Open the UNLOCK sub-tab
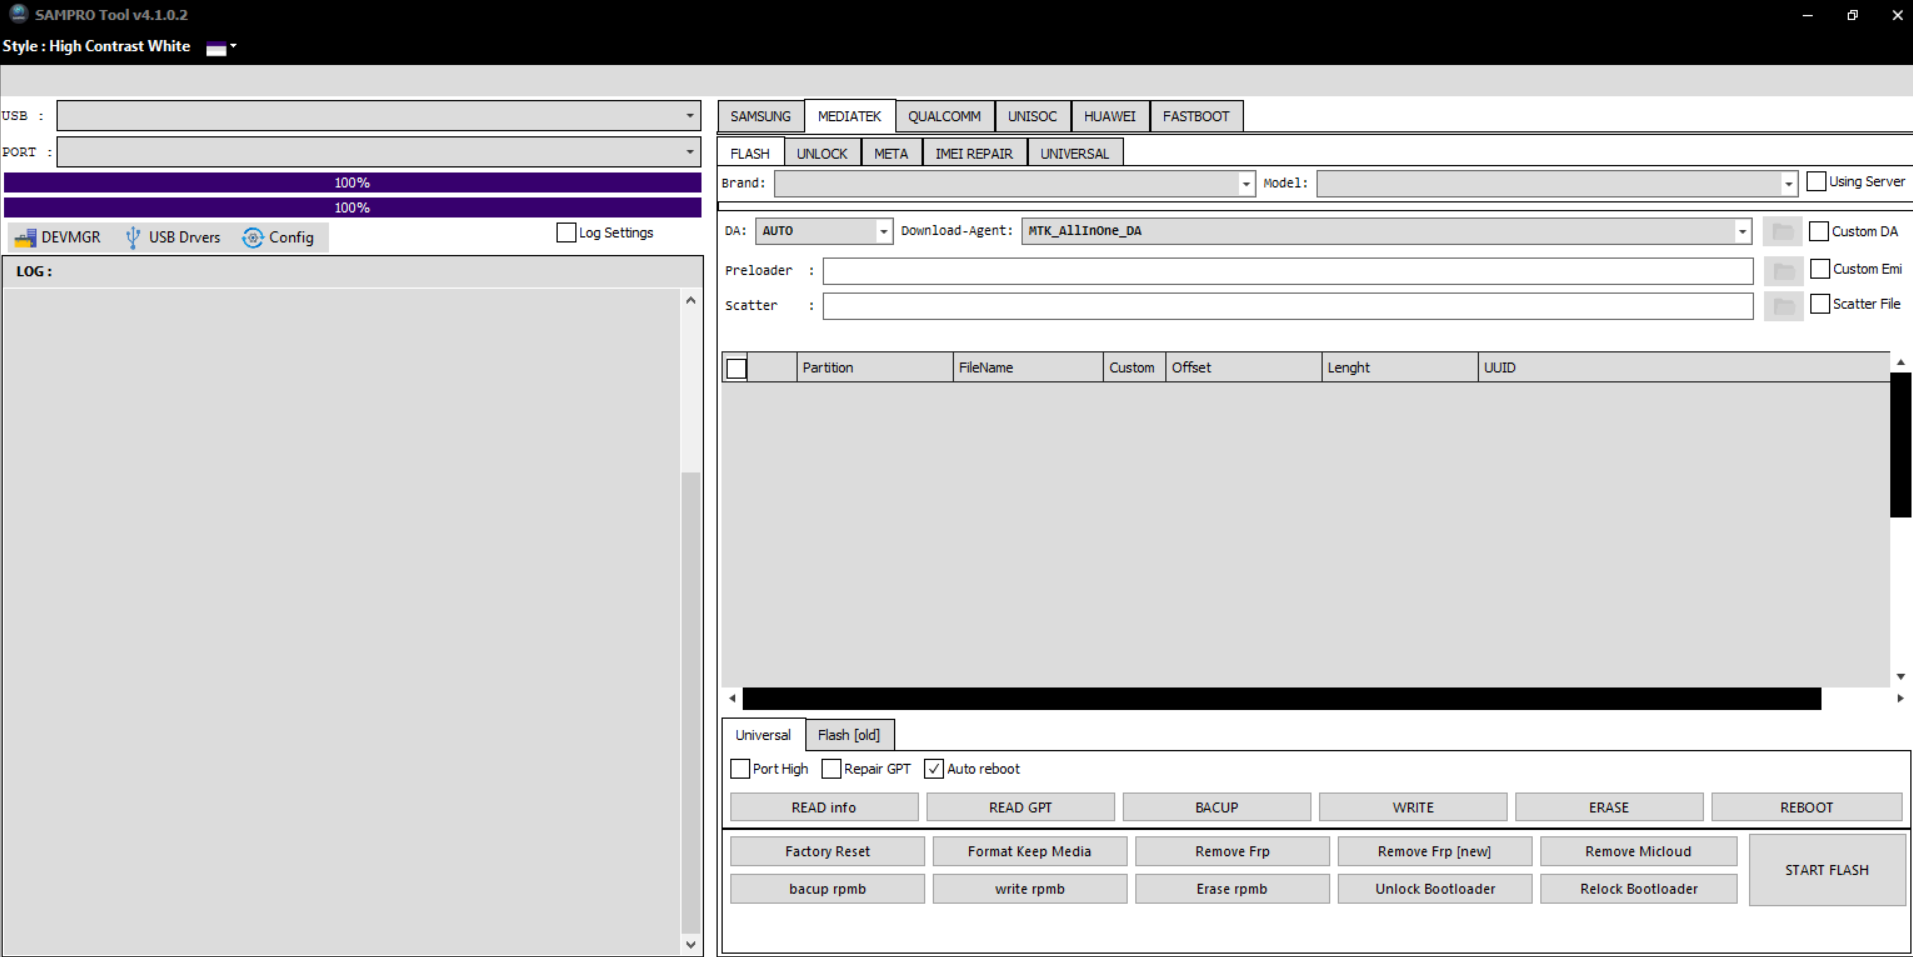1913x957 pixels. pyautogui.click(x=822, y=154)
